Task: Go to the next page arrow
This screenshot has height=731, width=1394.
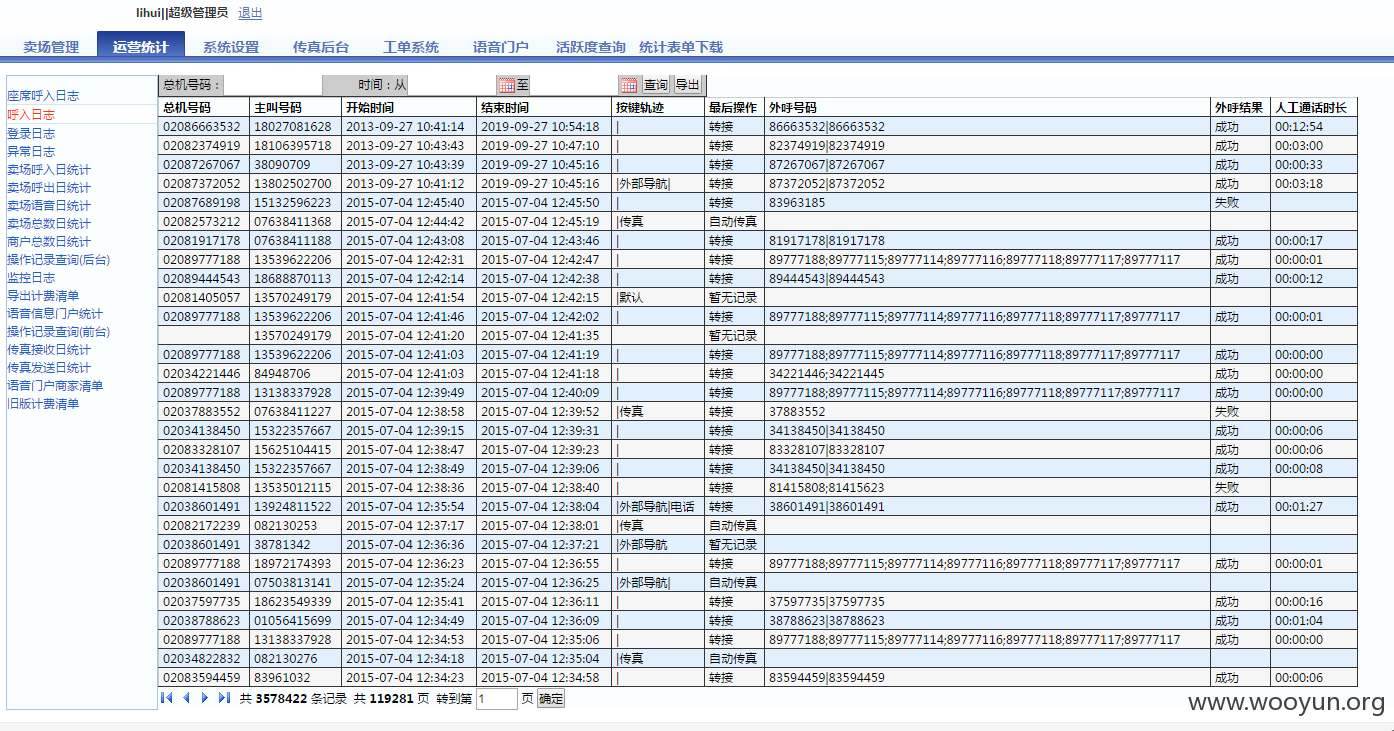Action: click(205, 698)
